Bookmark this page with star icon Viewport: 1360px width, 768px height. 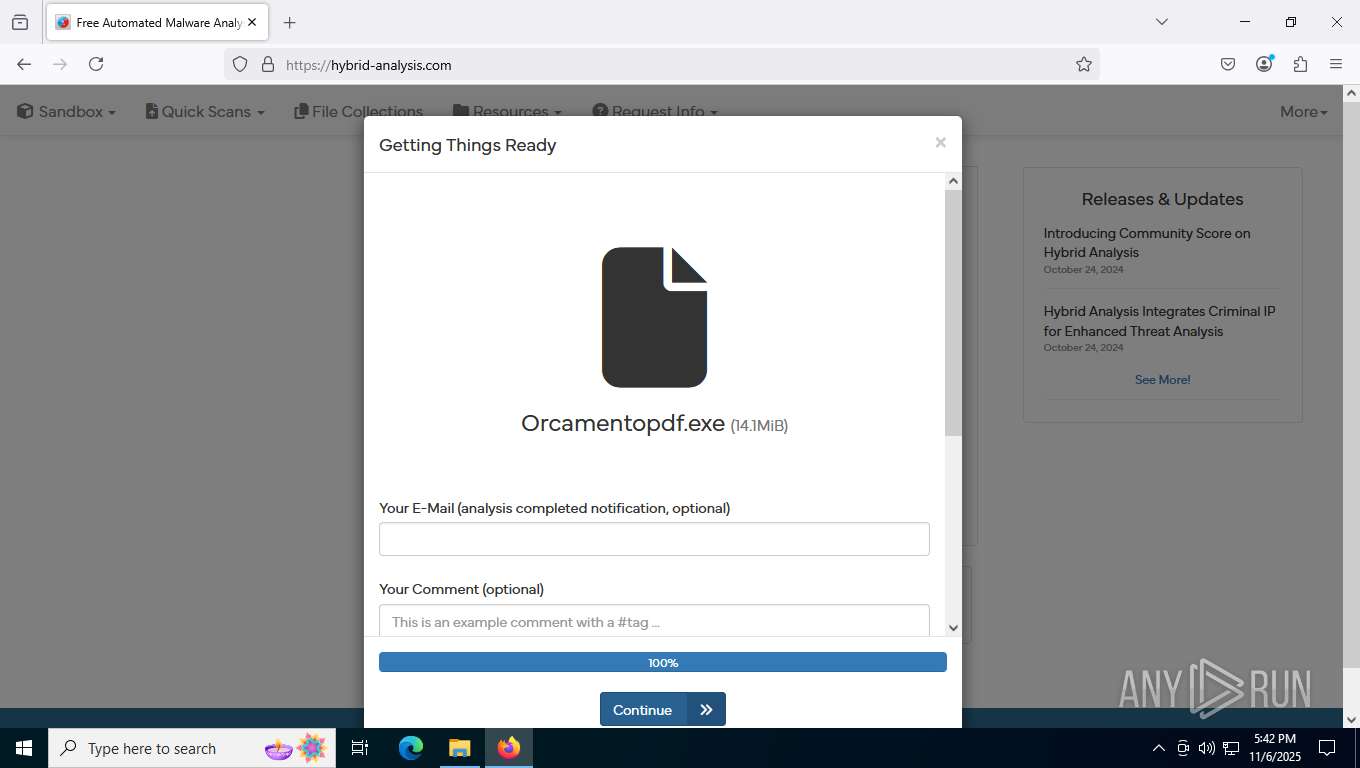tap(1084, 64)
